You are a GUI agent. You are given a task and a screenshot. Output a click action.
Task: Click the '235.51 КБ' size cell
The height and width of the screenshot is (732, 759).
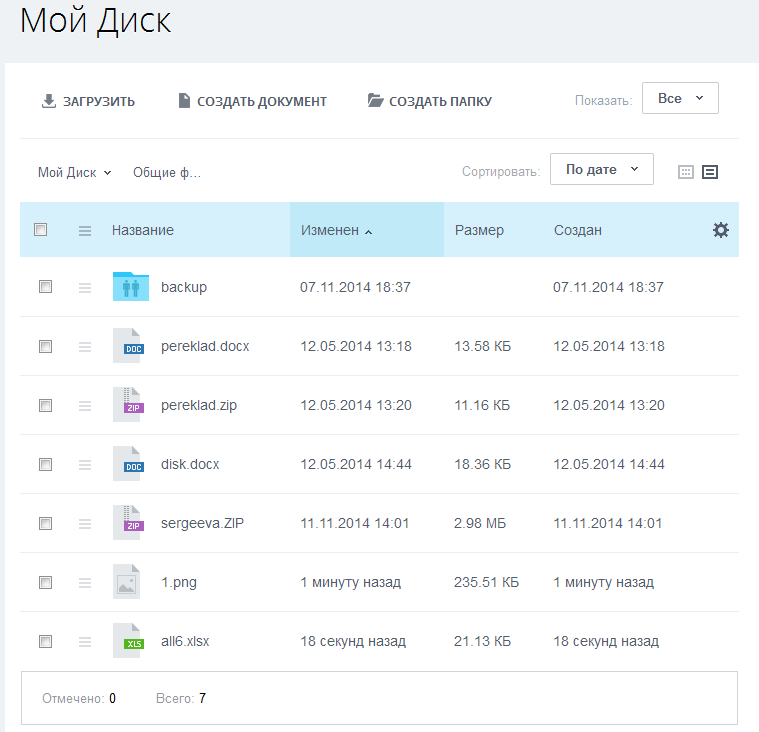(x=486, y=582)
